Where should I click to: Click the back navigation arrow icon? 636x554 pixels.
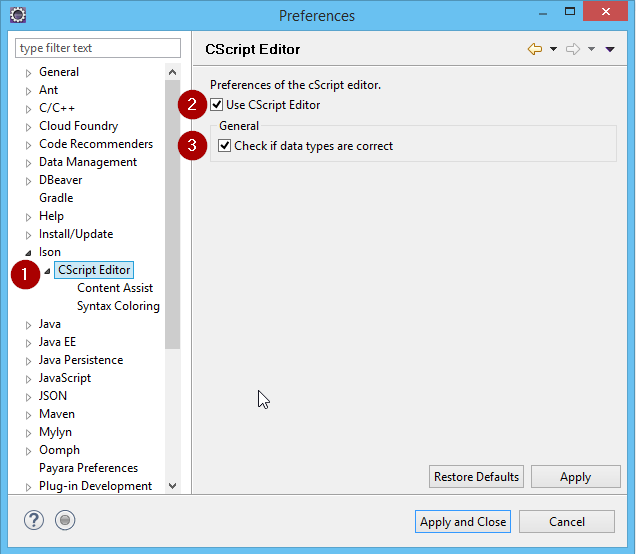pyautogui.click(x=535, y=49)
